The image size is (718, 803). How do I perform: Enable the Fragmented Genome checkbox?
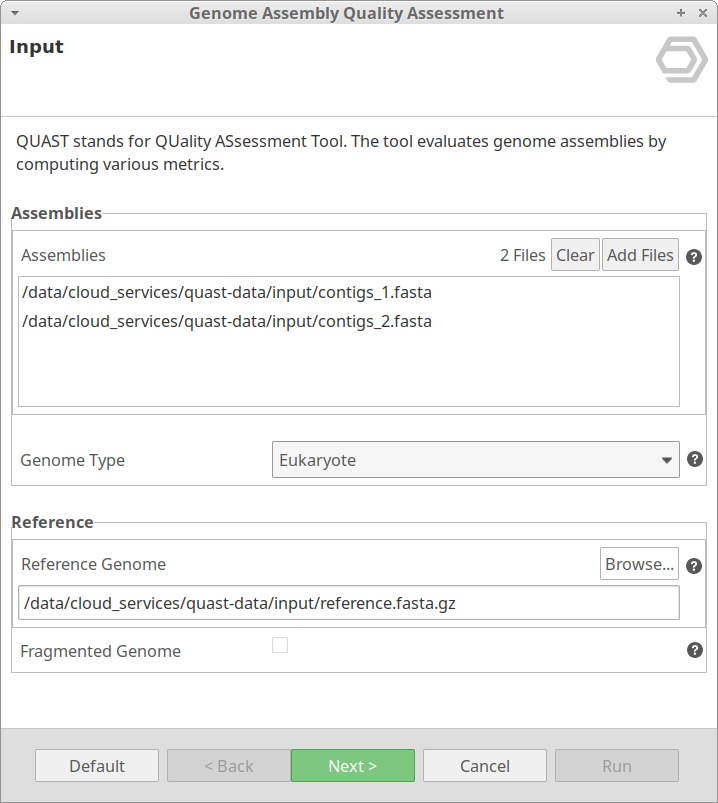pos(280,645)
